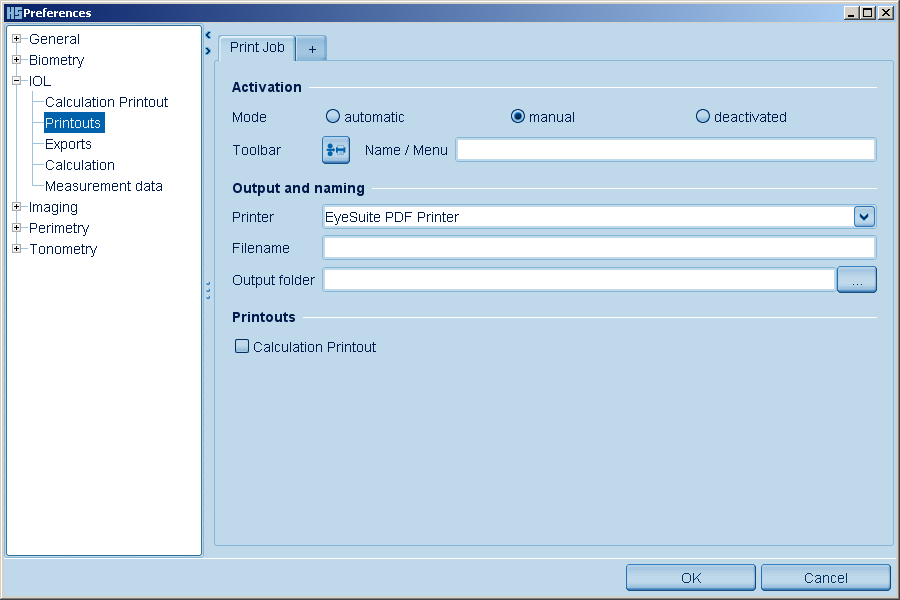Select the deactivated mode radio button
The width and height of the screenshot is (900, 600).
pyautogui.click(x=703, y=117)
